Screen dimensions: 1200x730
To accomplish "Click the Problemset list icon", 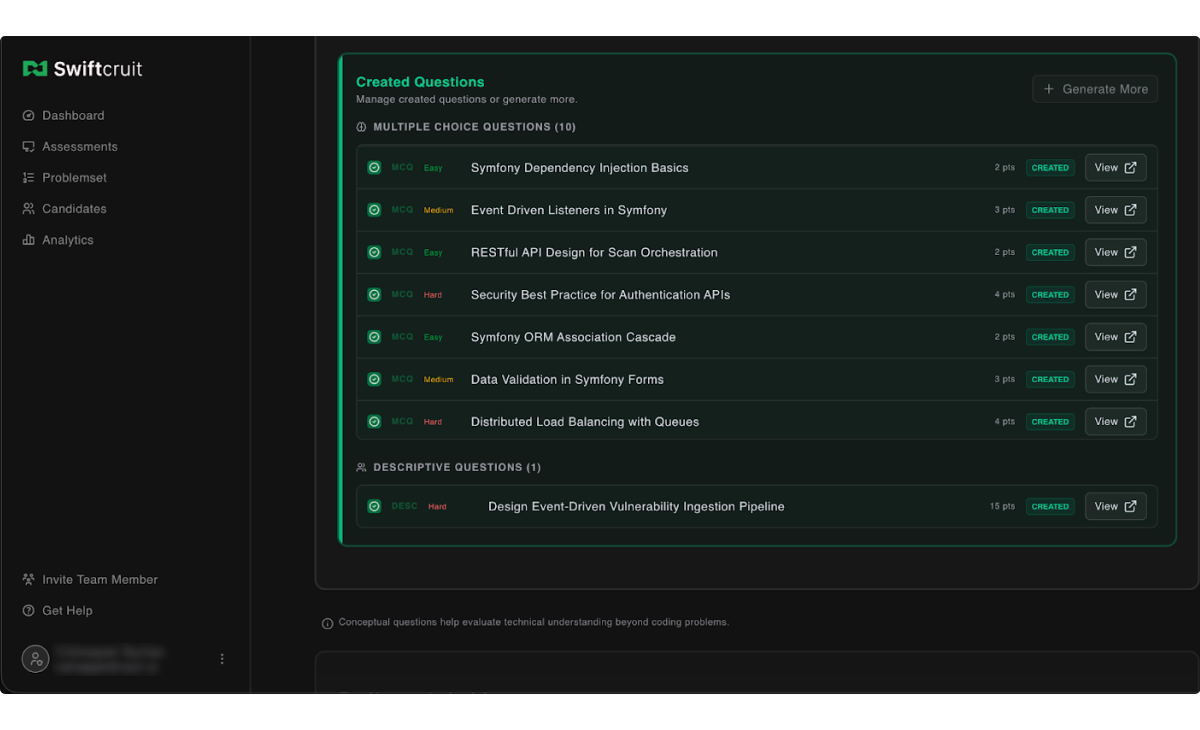I will point(28,178).
